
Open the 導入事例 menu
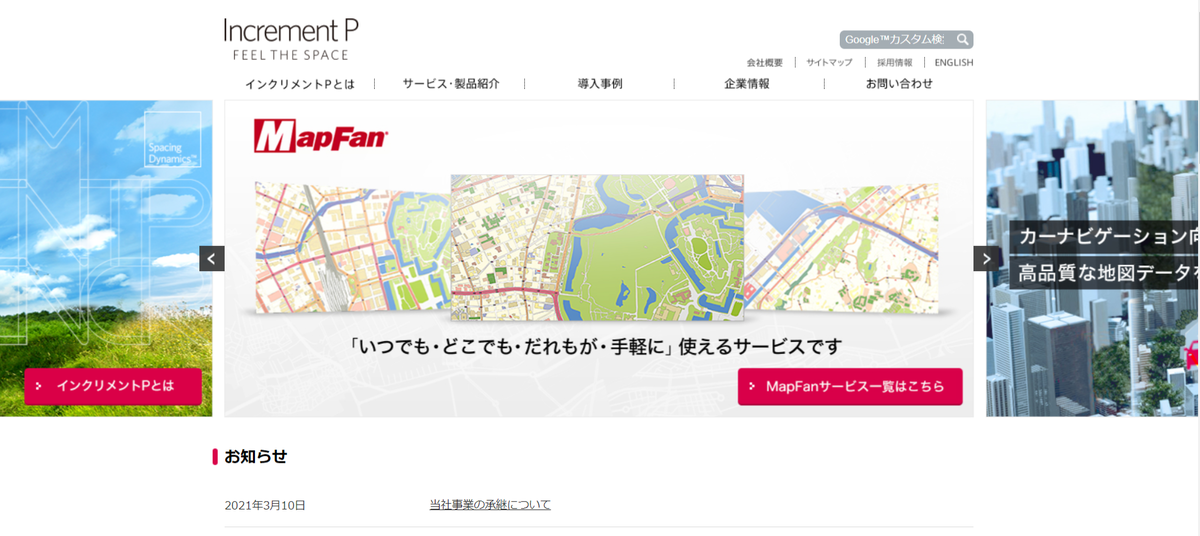[x=600, y=84]
